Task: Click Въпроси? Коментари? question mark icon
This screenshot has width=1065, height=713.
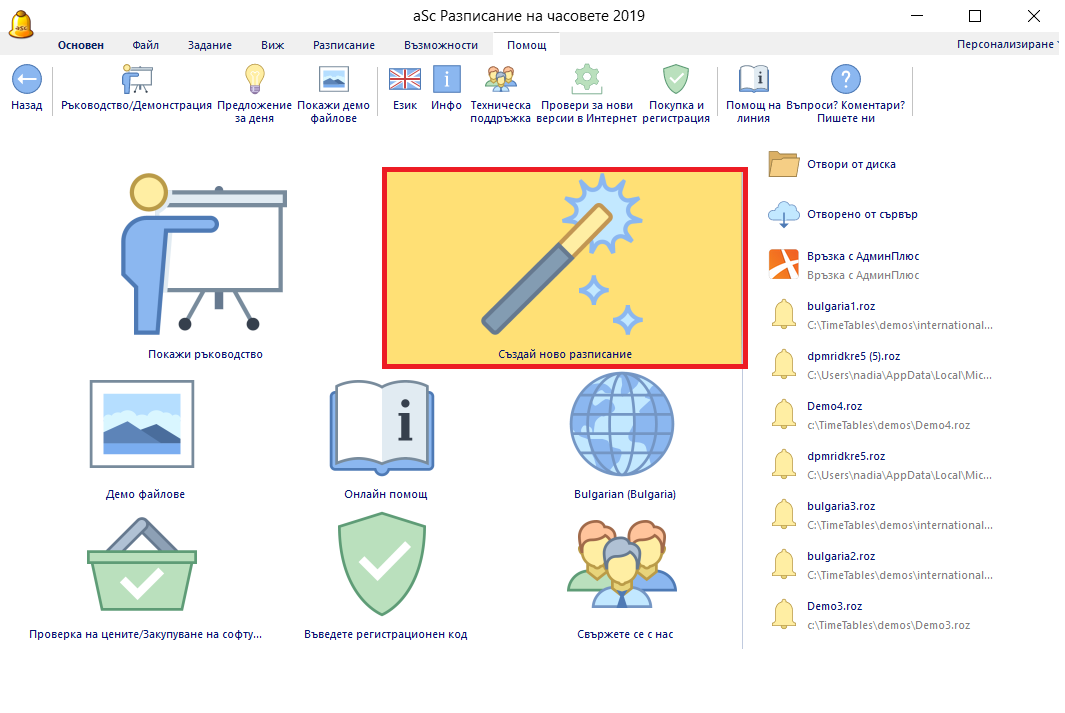Action: (x=845, y=80)
